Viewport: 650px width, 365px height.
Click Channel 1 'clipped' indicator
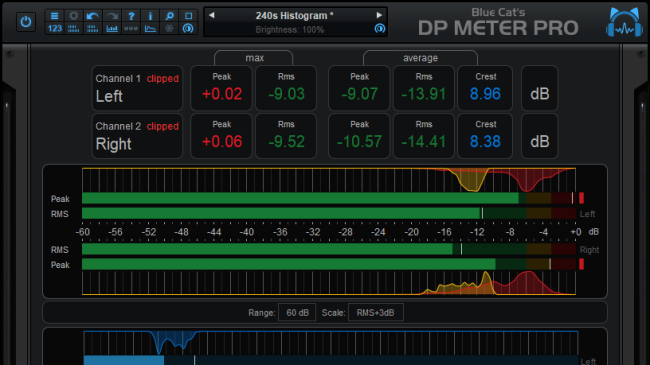[162, 78]
